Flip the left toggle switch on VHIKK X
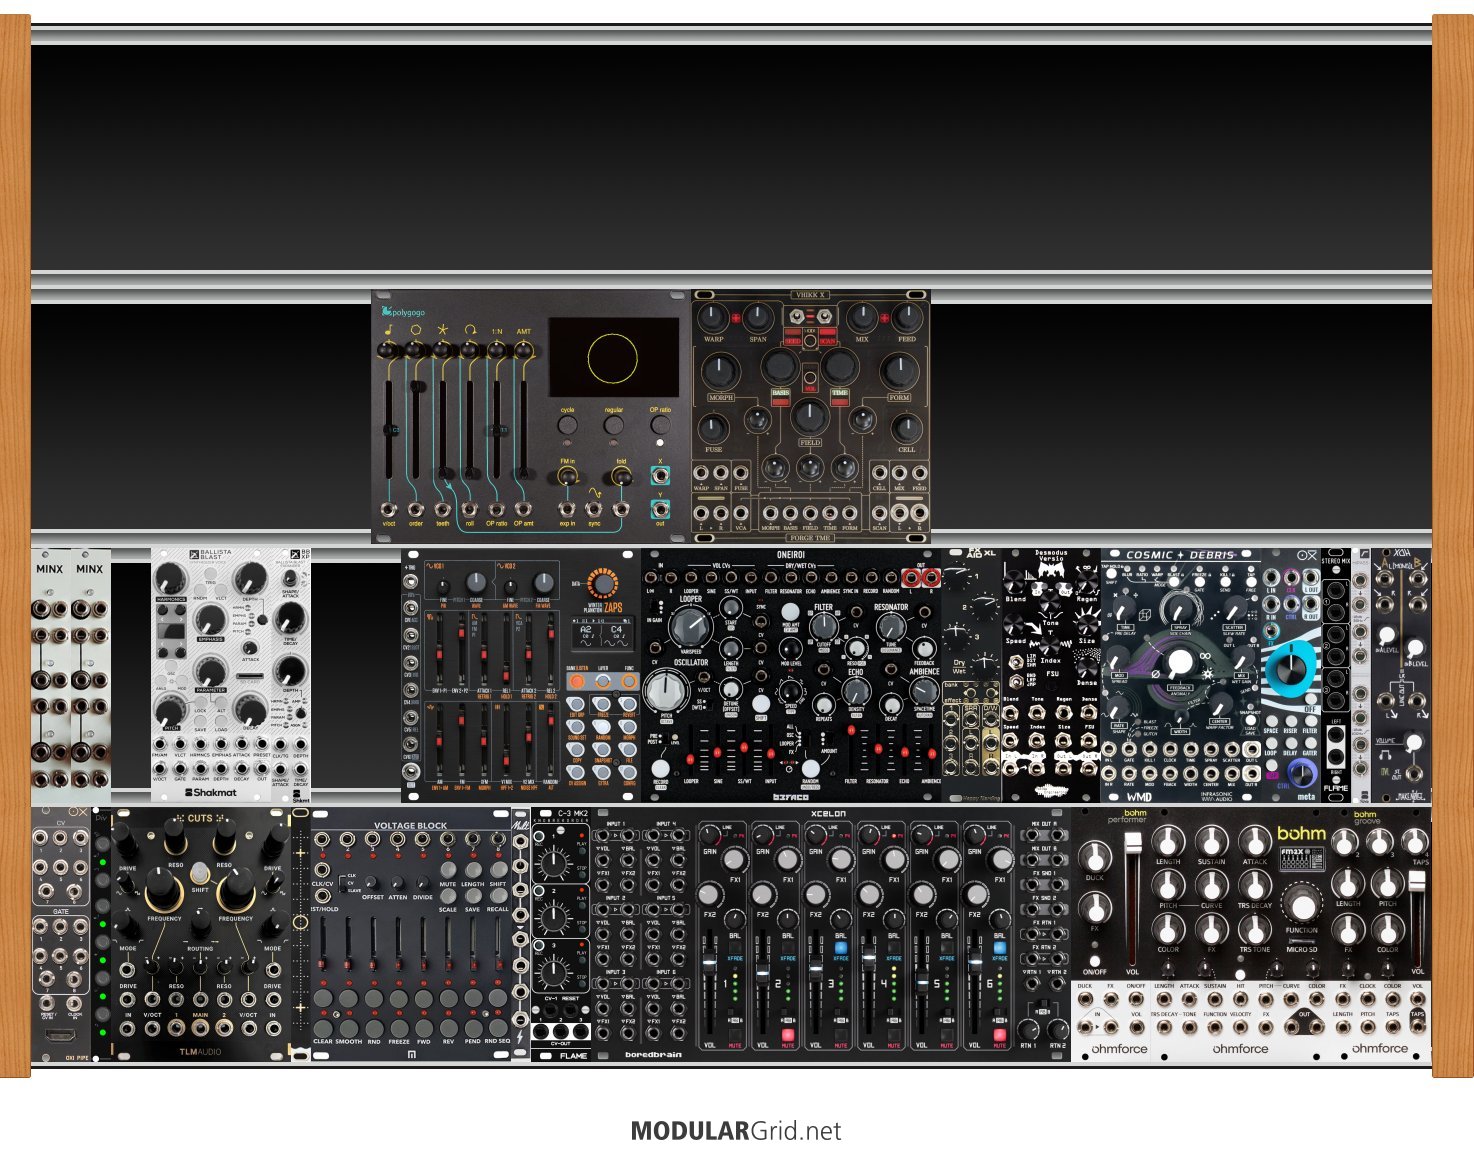Screen dimensions: 1474x1152 click(798, 317)
